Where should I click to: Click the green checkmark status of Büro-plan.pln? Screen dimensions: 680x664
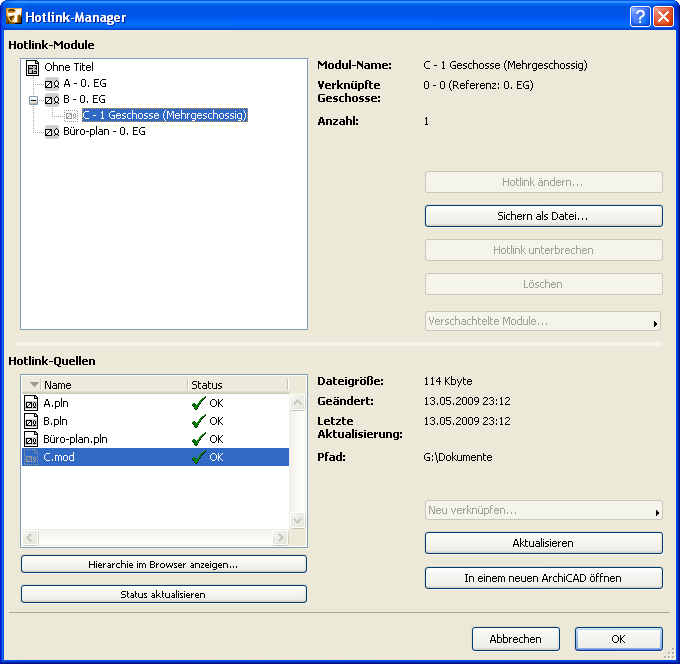pos(199,439)
